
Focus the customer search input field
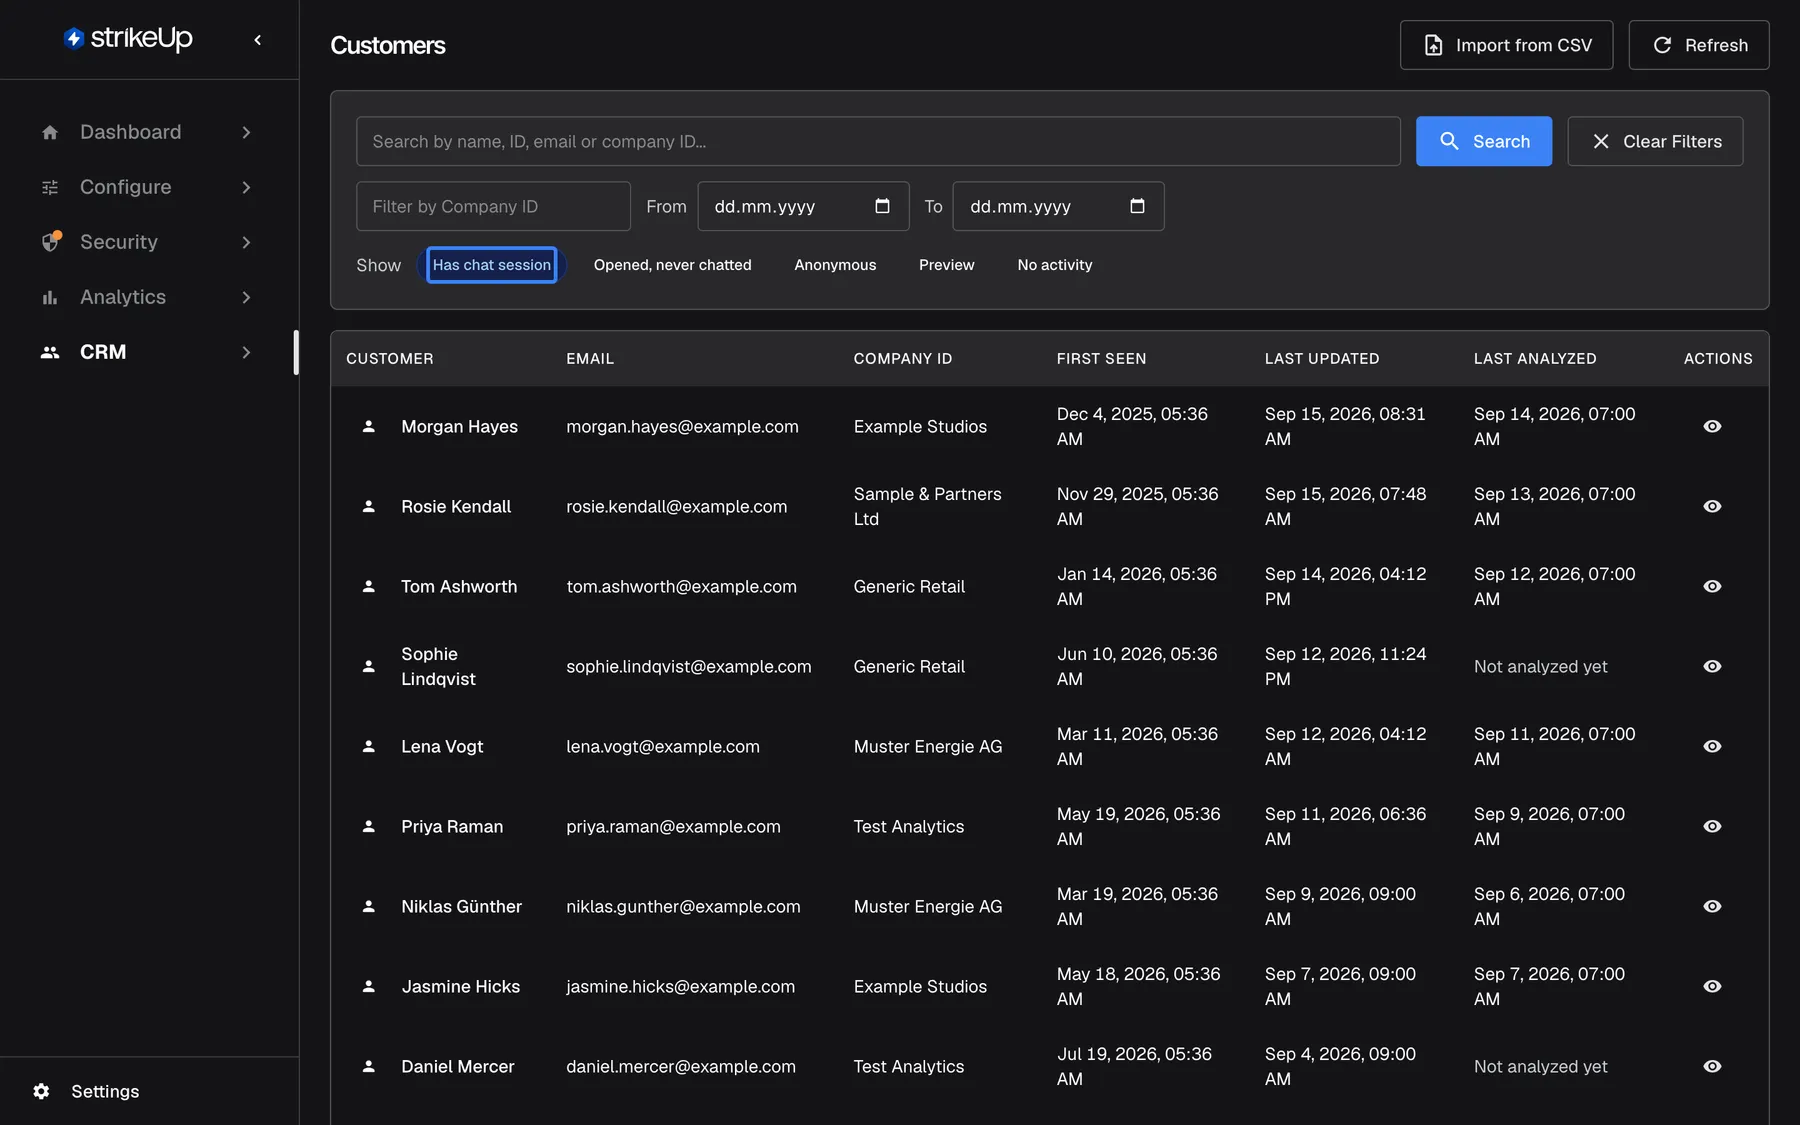[878, 141]
